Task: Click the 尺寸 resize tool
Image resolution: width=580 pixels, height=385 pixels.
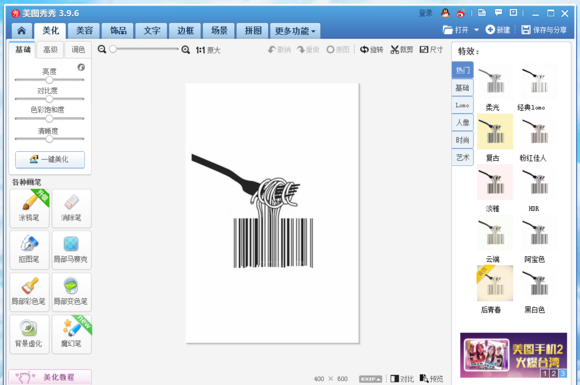Action: pyautogui.click(x=431, y=50)
